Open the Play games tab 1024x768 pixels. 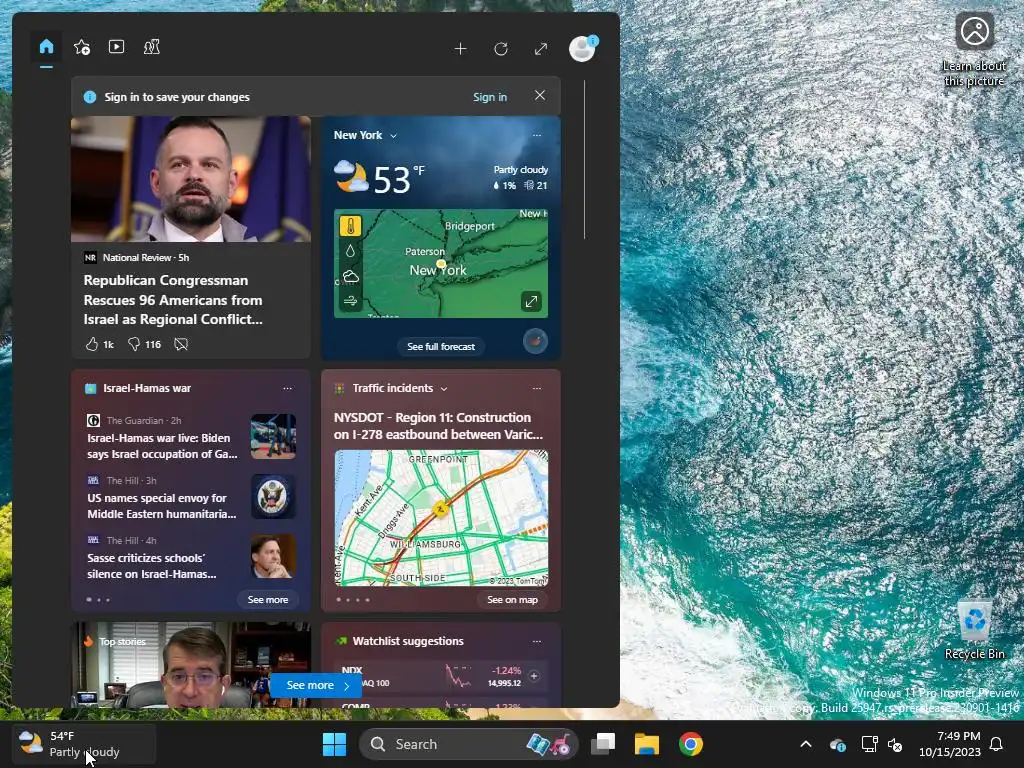click(152, 47)
